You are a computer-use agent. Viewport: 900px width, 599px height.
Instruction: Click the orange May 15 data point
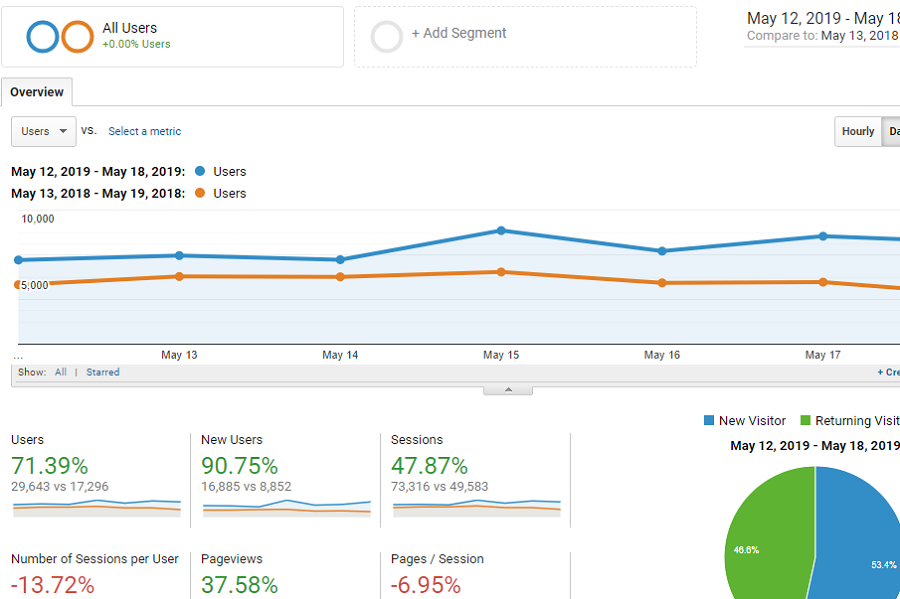pyautogui.click(x=501, y=272)
